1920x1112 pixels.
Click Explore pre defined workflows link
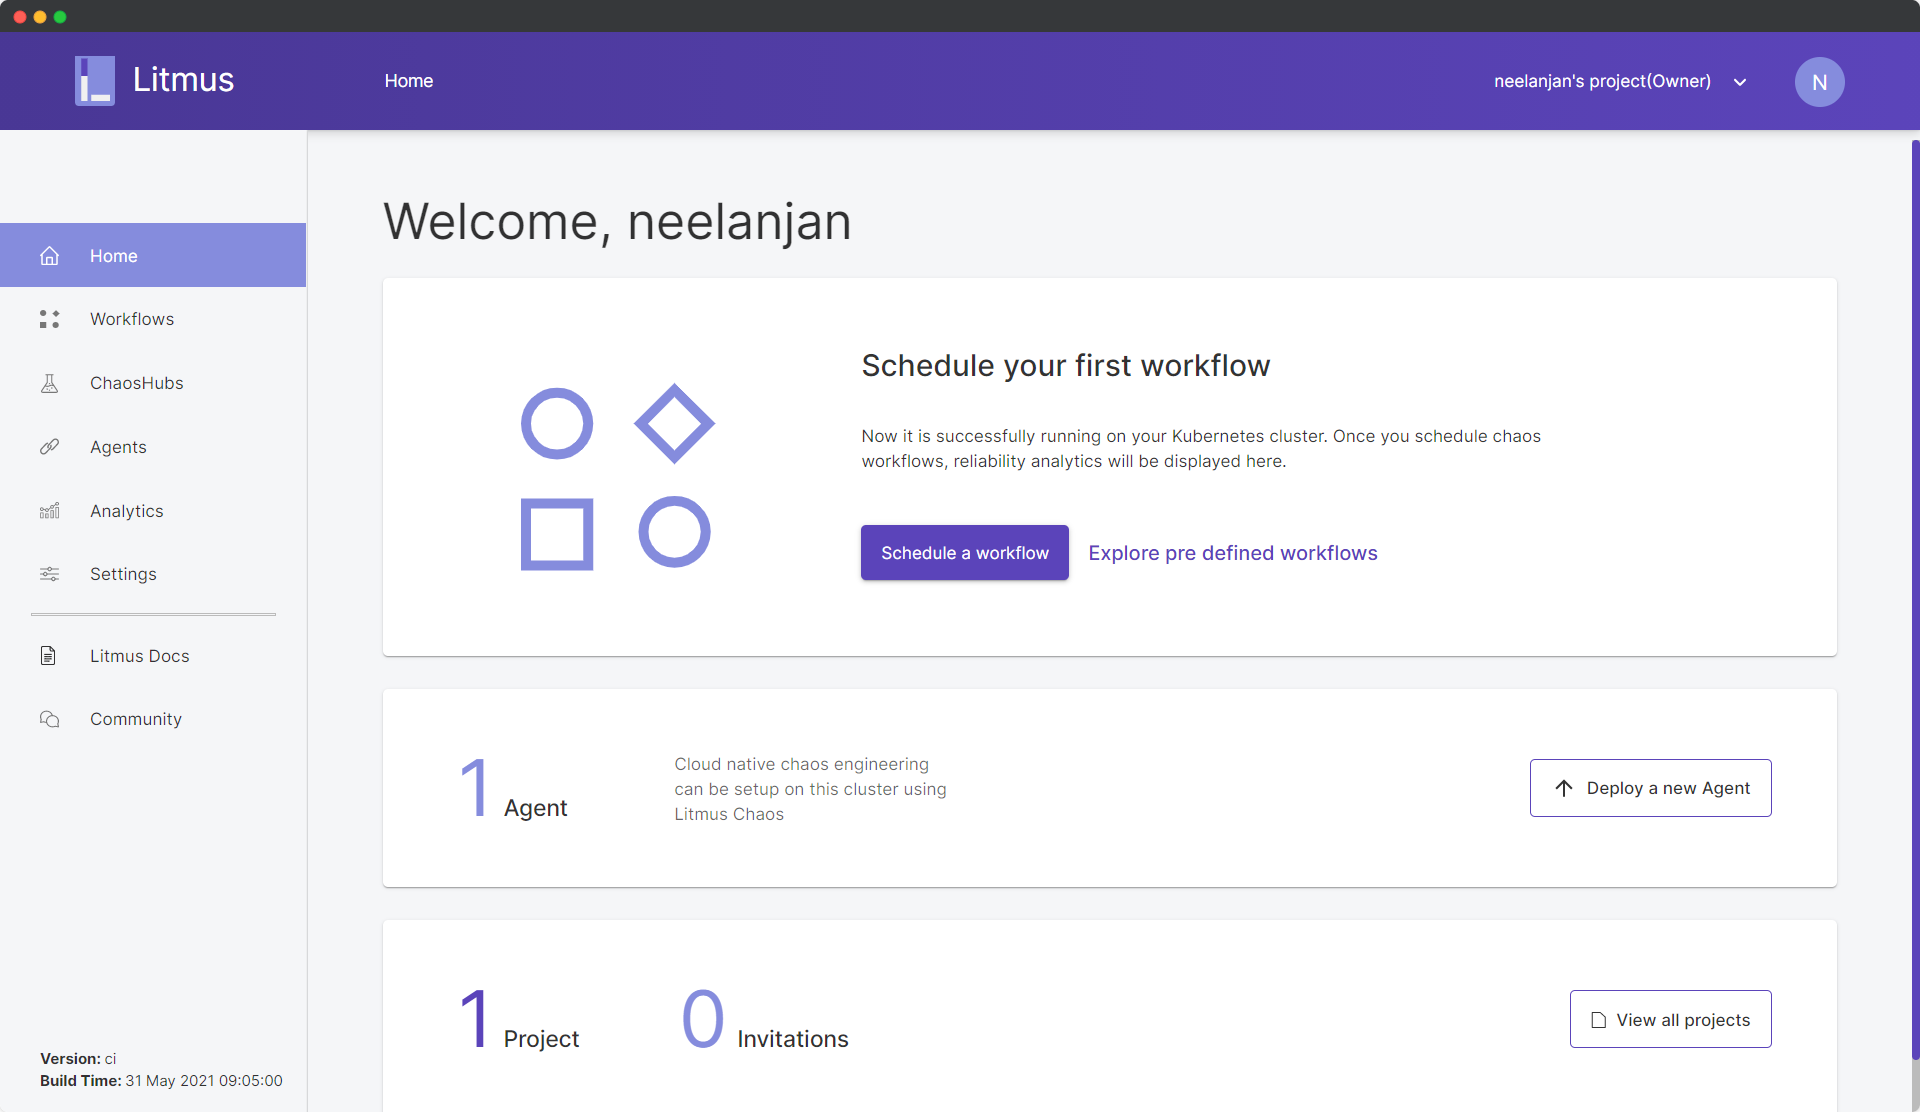pos(1232,553)
